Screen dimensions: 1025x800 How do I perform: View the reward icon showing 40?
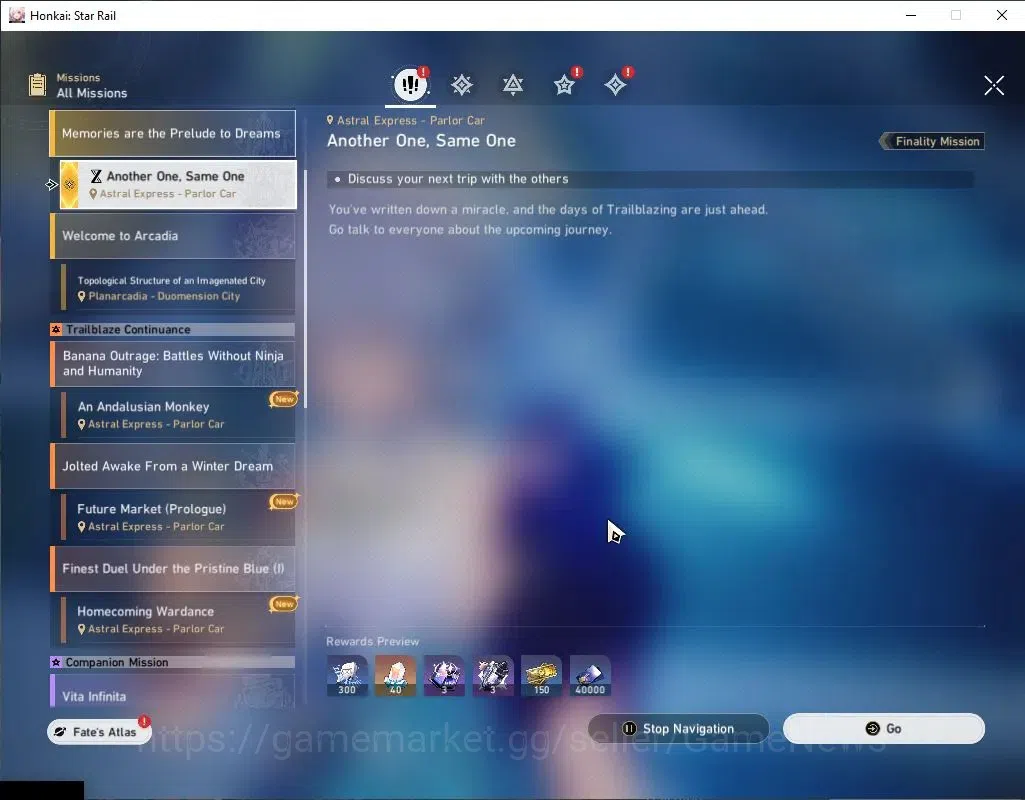point(395,676)
